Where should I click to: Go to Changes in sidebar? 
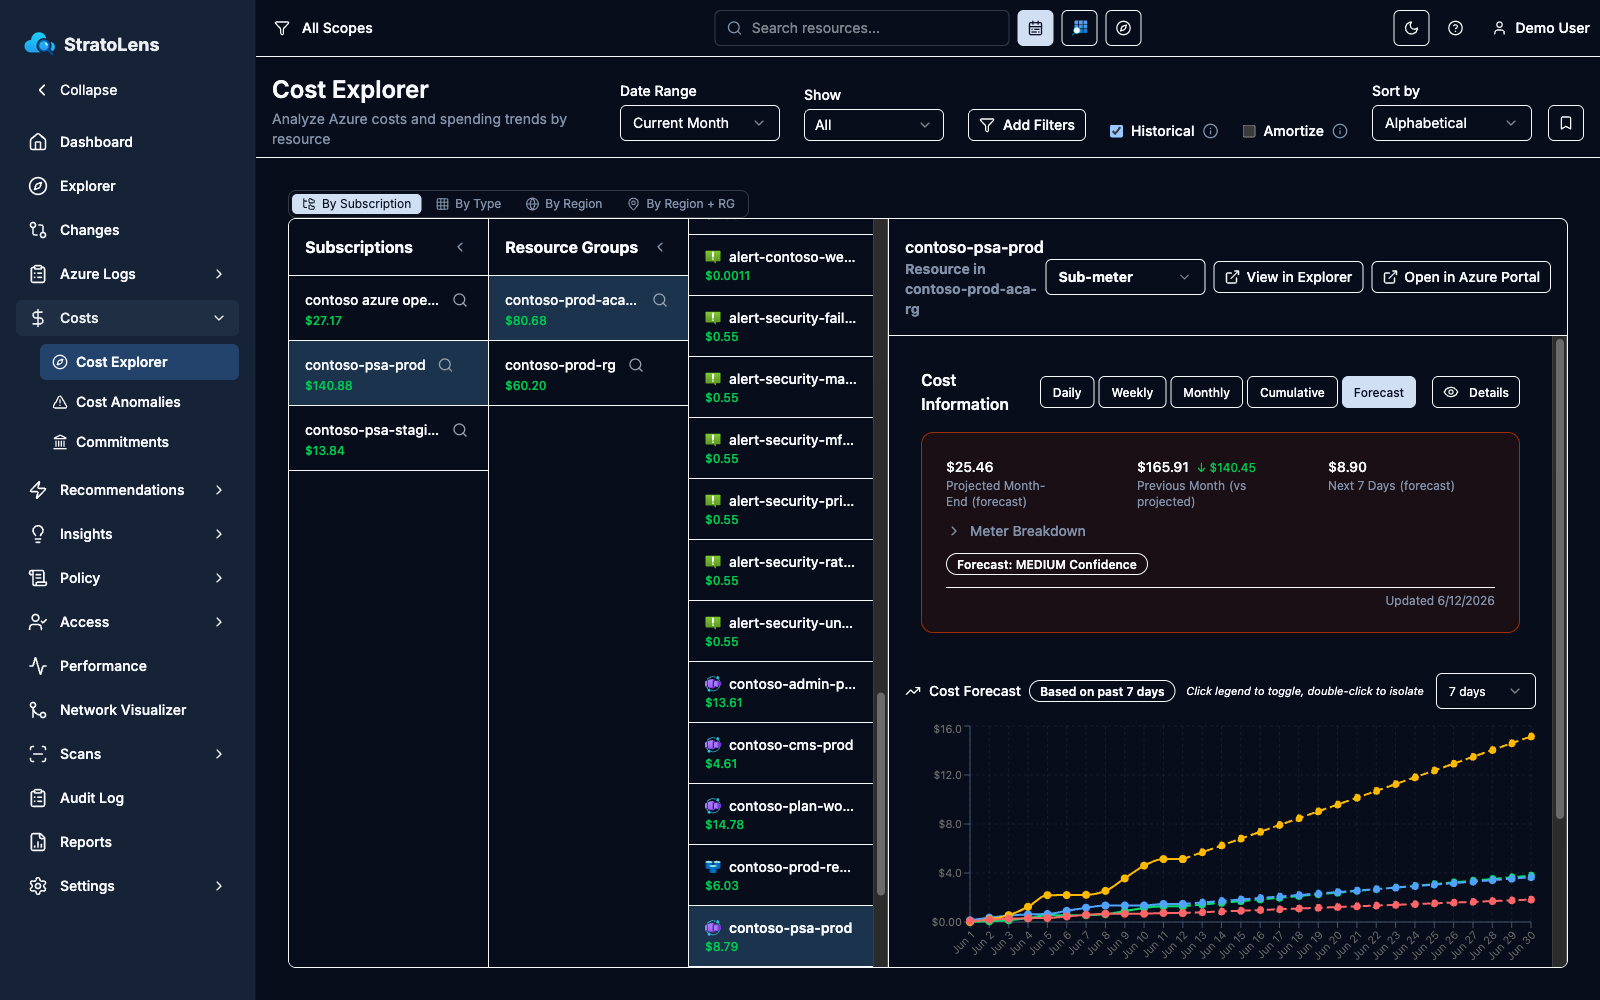(x=127, y=230)
